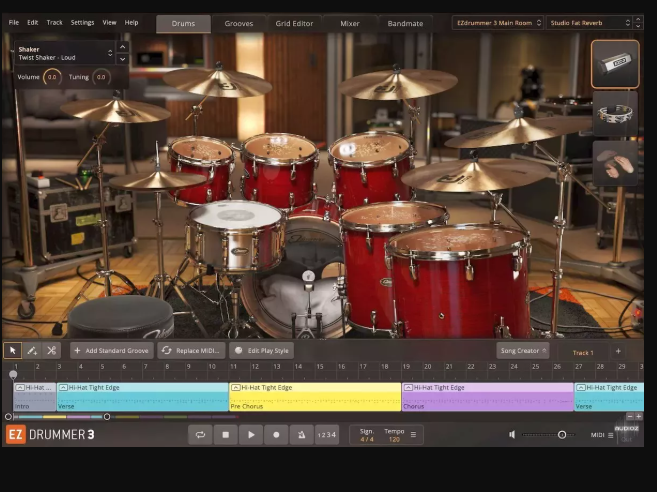Step to the next preset with the down arrow
Viewport: 657px width, 492px height.
pyautogui.click(x=638, y=26)
